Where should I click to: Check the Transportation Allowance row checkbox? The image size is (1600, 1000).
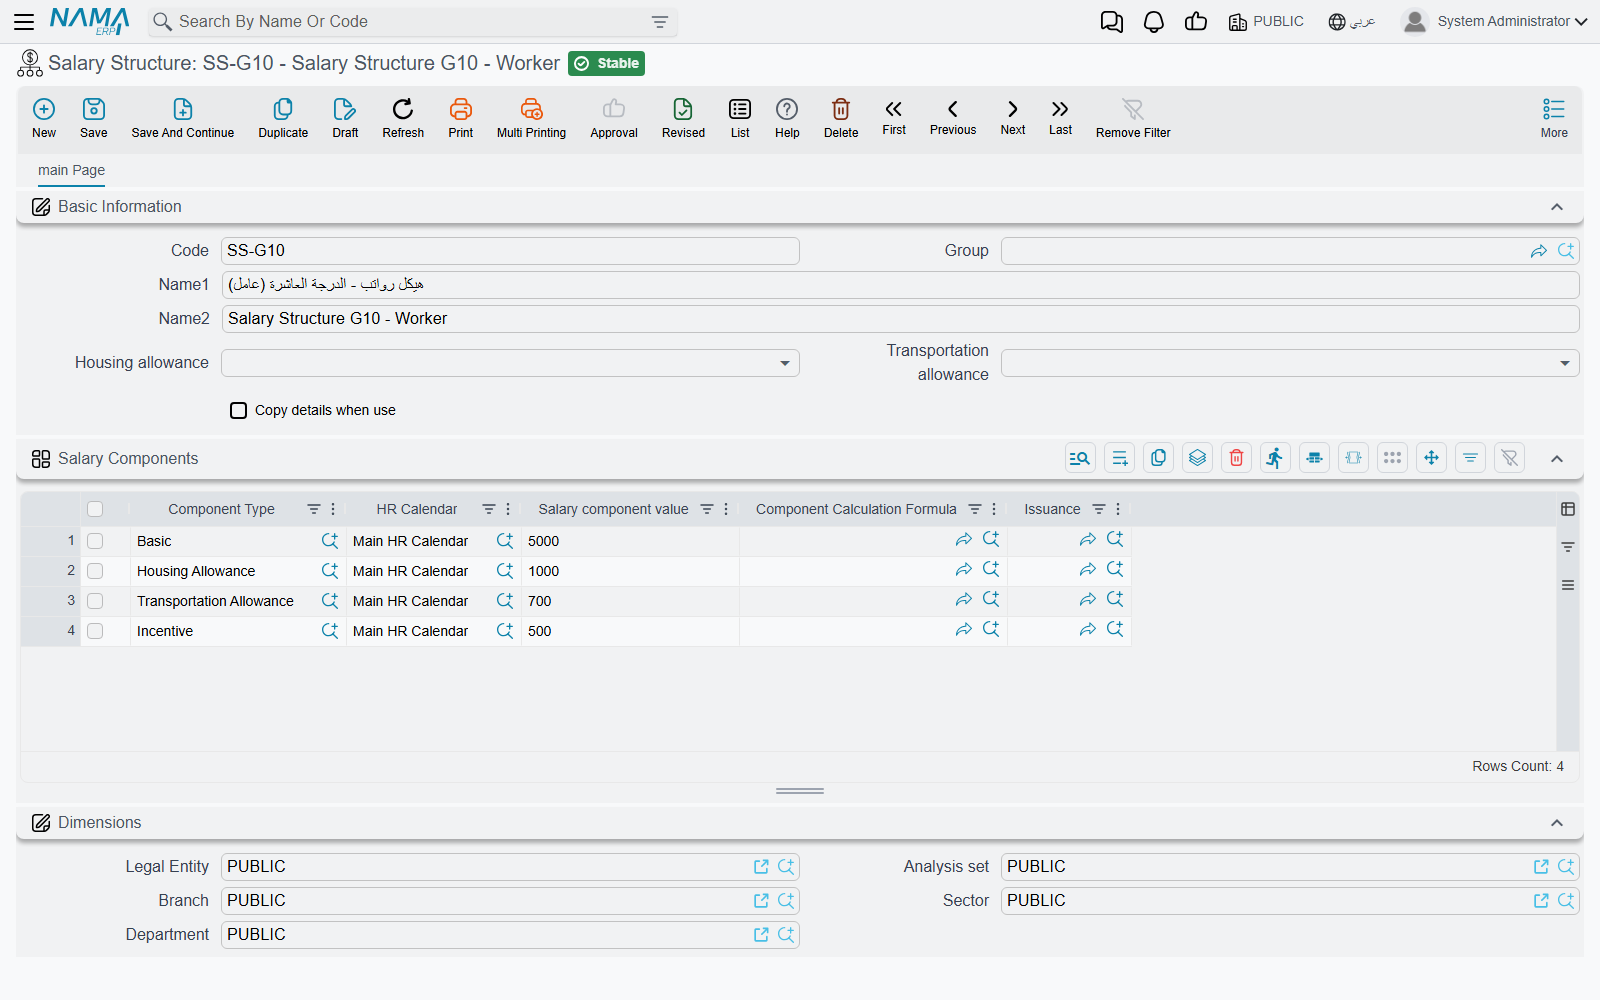(95, 601)
